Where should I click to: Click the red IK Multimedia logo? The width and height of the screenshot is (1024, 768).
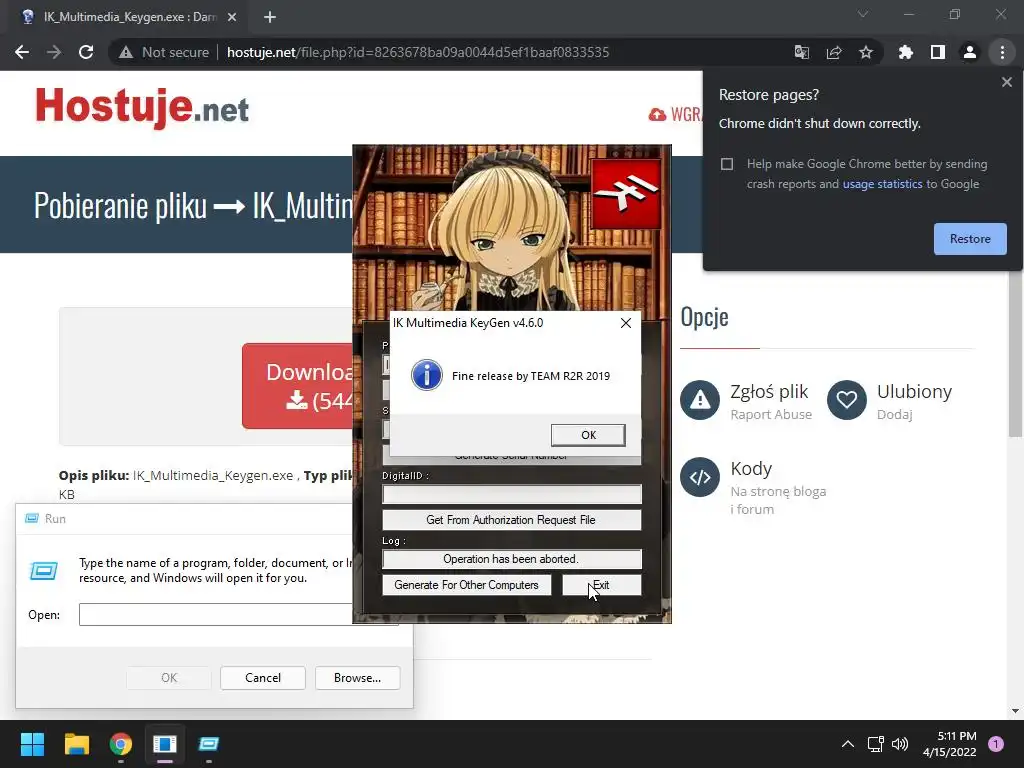[x=626, y=193]
